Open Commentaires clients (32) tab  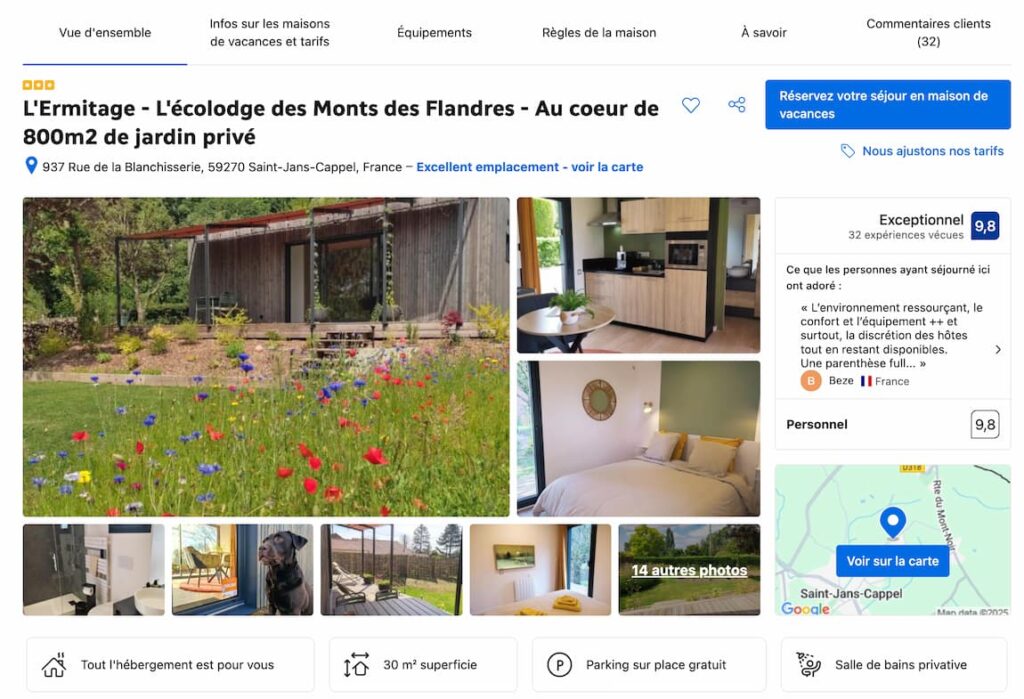tap(928, 33)
